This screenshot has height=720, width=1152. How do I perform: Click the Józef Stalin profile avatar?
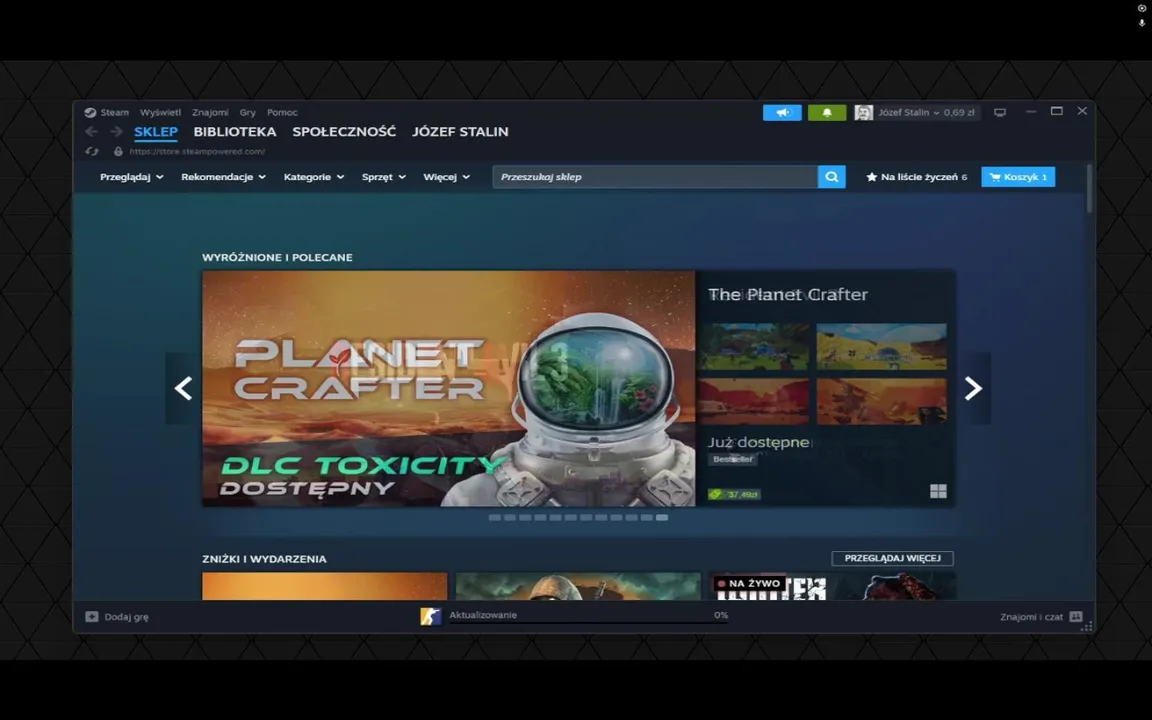click(x=864, y=112)
